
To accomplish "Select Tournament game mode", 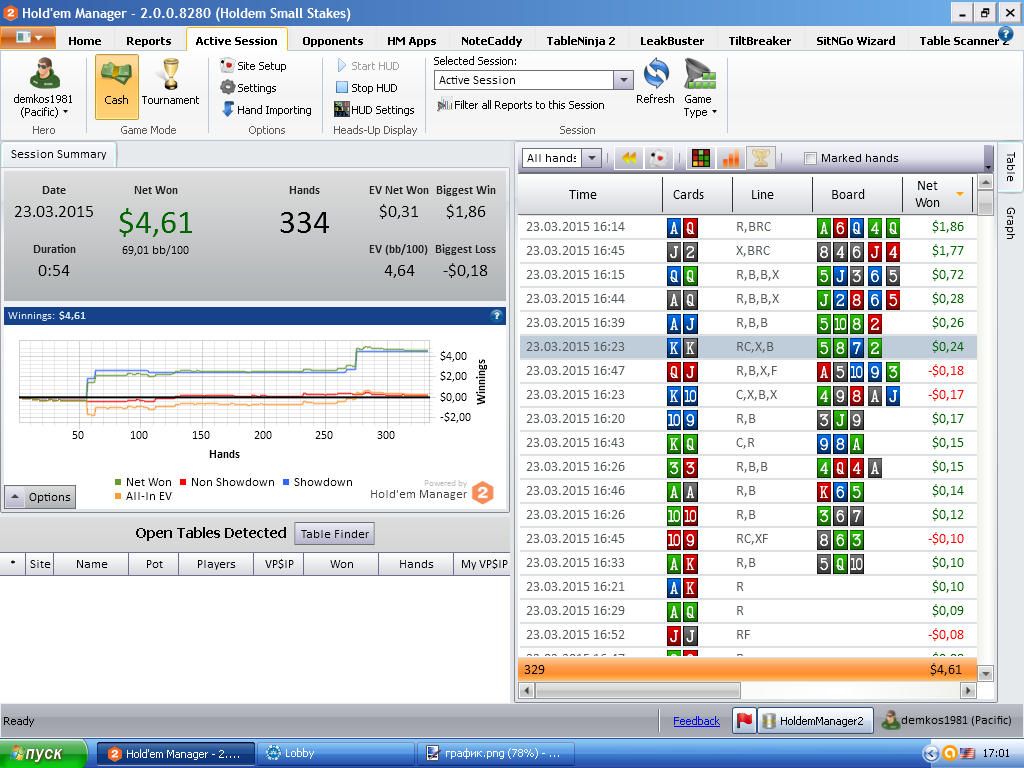I will [x=170, y=83].
